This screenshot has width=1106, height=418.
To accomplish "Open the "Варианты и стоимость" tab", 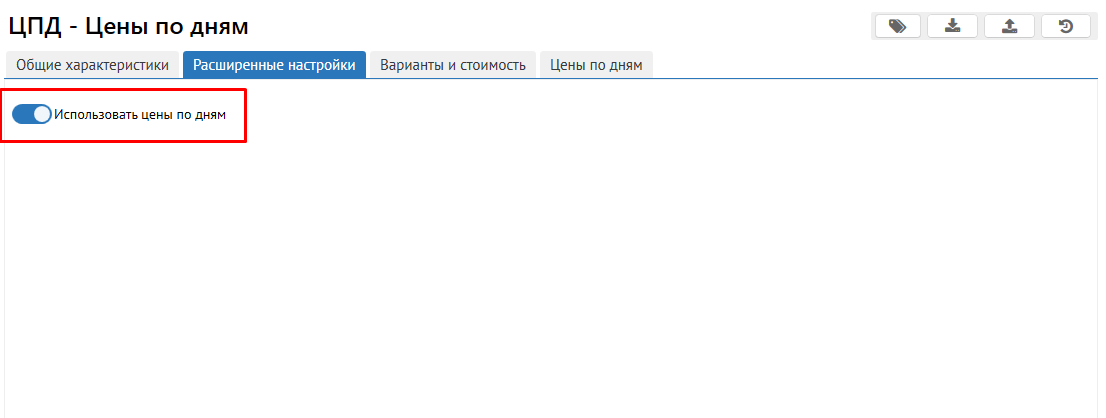I will point(453,65).
